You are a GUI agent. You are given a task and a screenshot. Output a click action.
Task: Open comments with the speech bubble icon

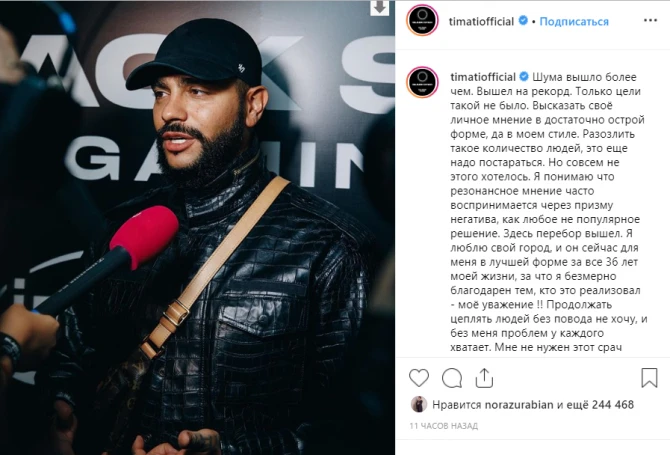pos(452,378)
